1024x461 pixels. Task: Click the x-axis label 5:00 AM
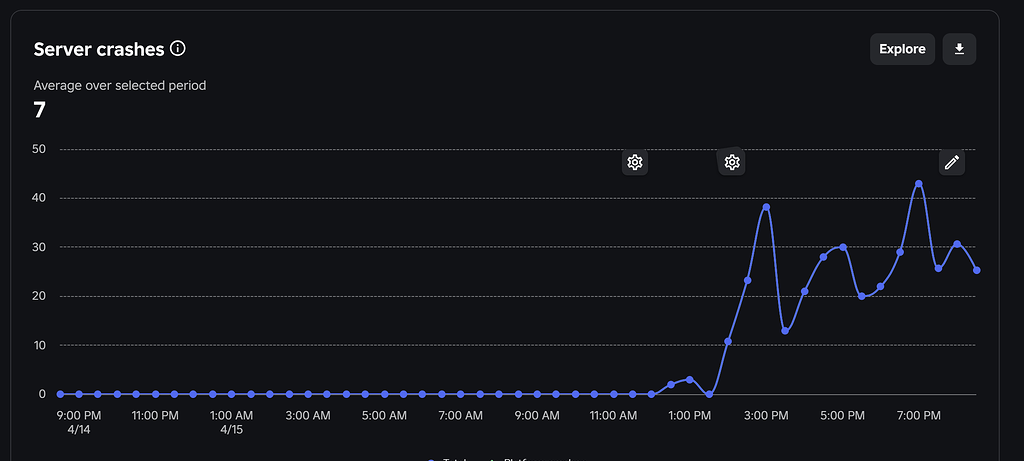[x=384, y=415]
